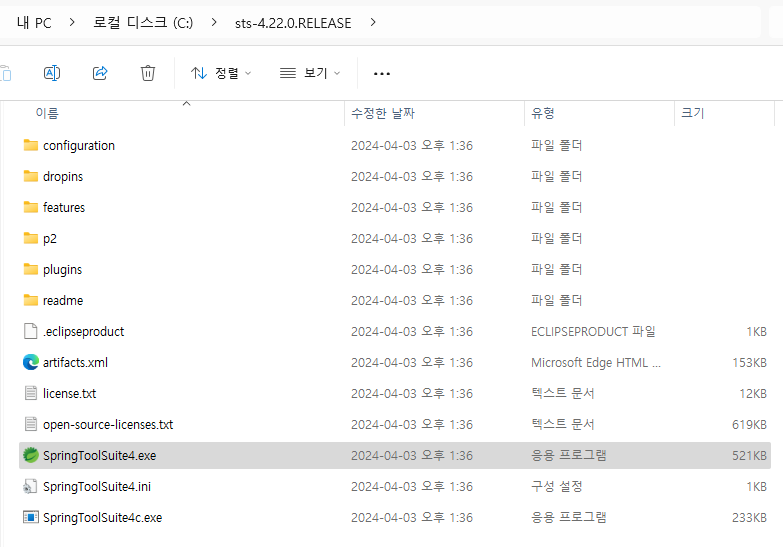Click the Rename toolbar icon

coord(52,73)
